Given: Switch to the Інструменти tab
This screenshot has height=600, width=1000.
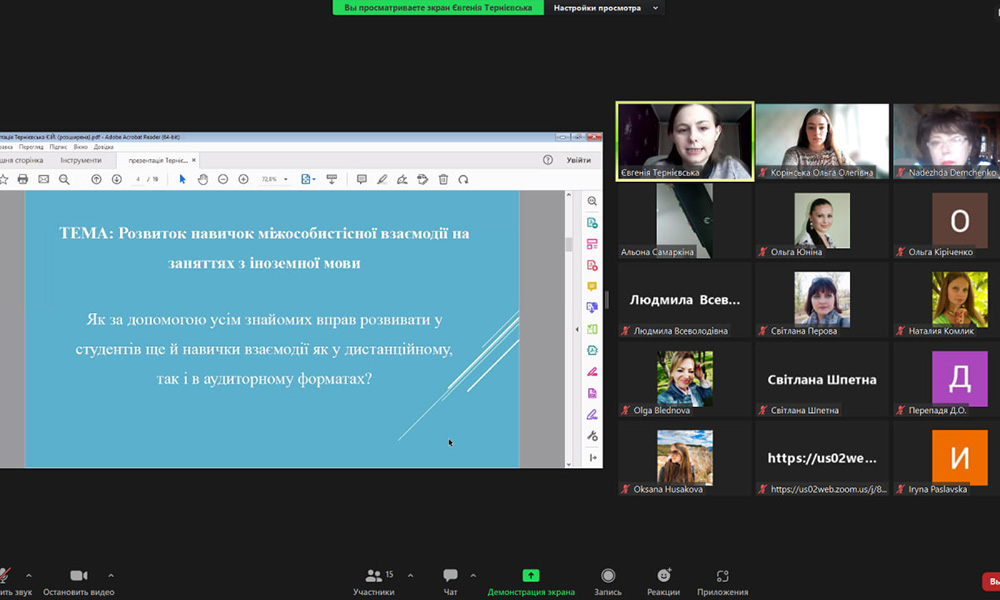Looking at the screenshot, I should [81, 160].
